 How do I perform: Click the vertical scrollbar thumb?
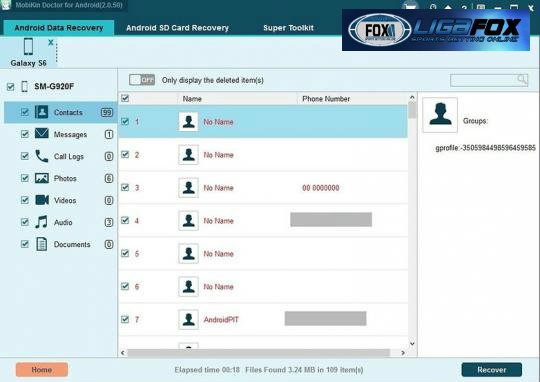pyautogui.click(x=412, y=111)
